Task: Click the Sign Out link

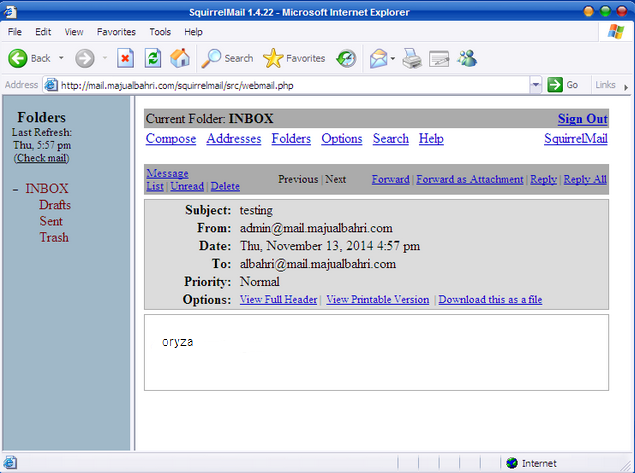Action: pyautogui.click(x=582, y=119)
